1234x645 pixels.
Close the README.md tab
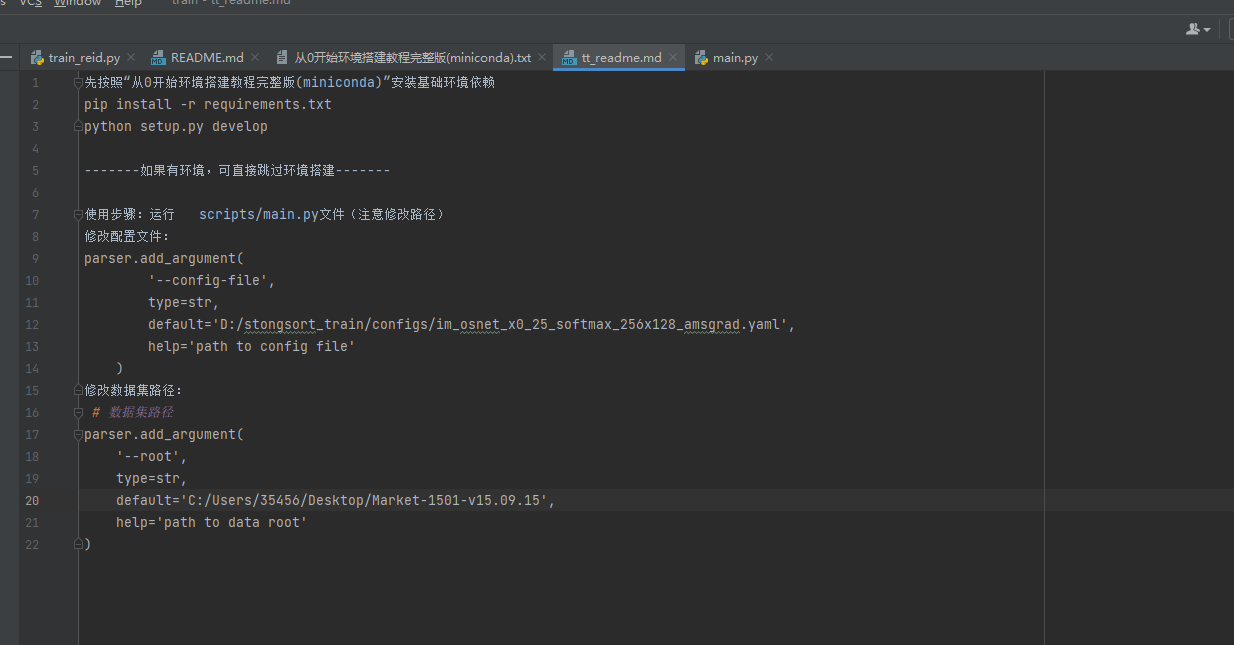pos(254,58)
